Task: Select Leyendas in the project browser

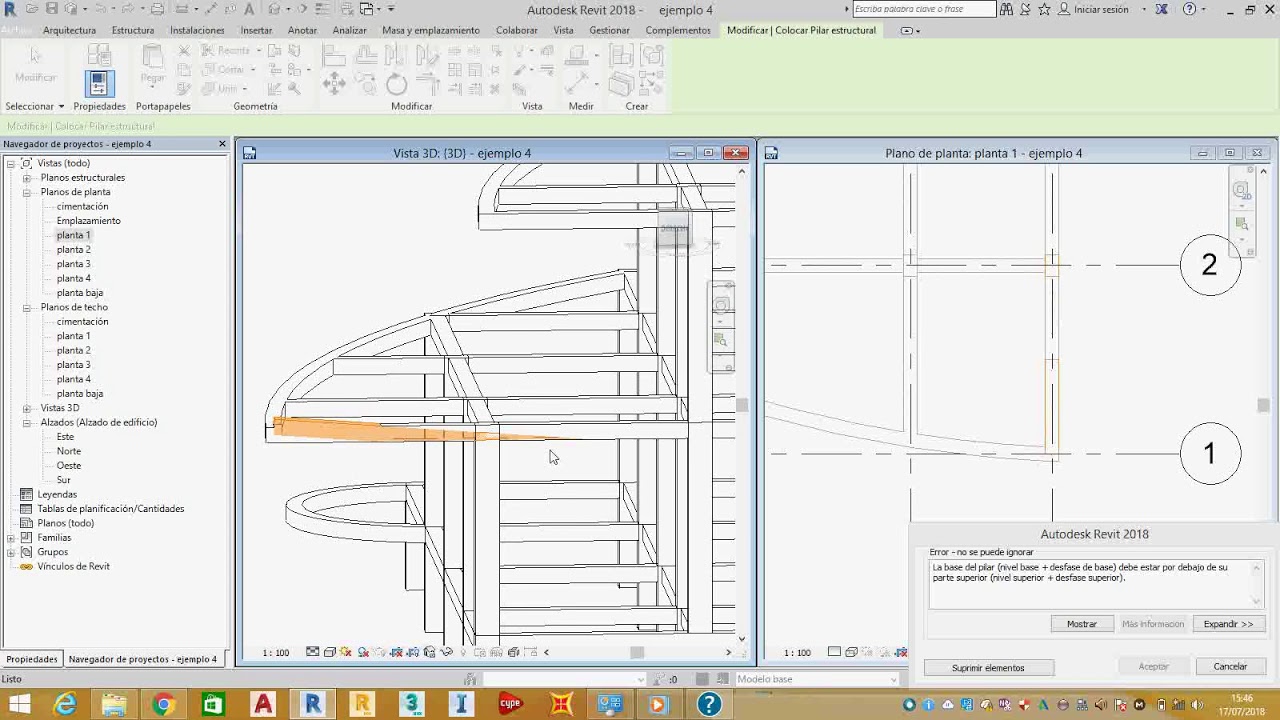Action: pyautogui.click(x=57, y=495)
